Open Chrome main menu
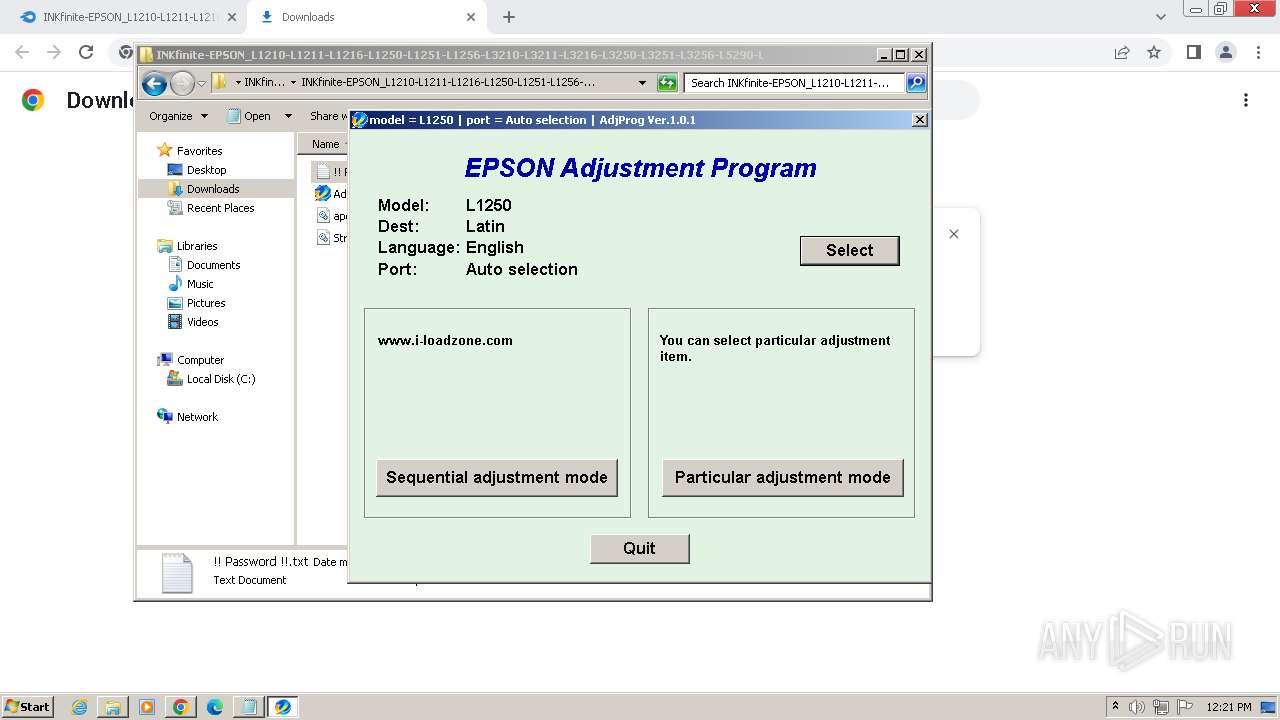The height and width of the screenshot is (720, 1280). point(1256,52)
